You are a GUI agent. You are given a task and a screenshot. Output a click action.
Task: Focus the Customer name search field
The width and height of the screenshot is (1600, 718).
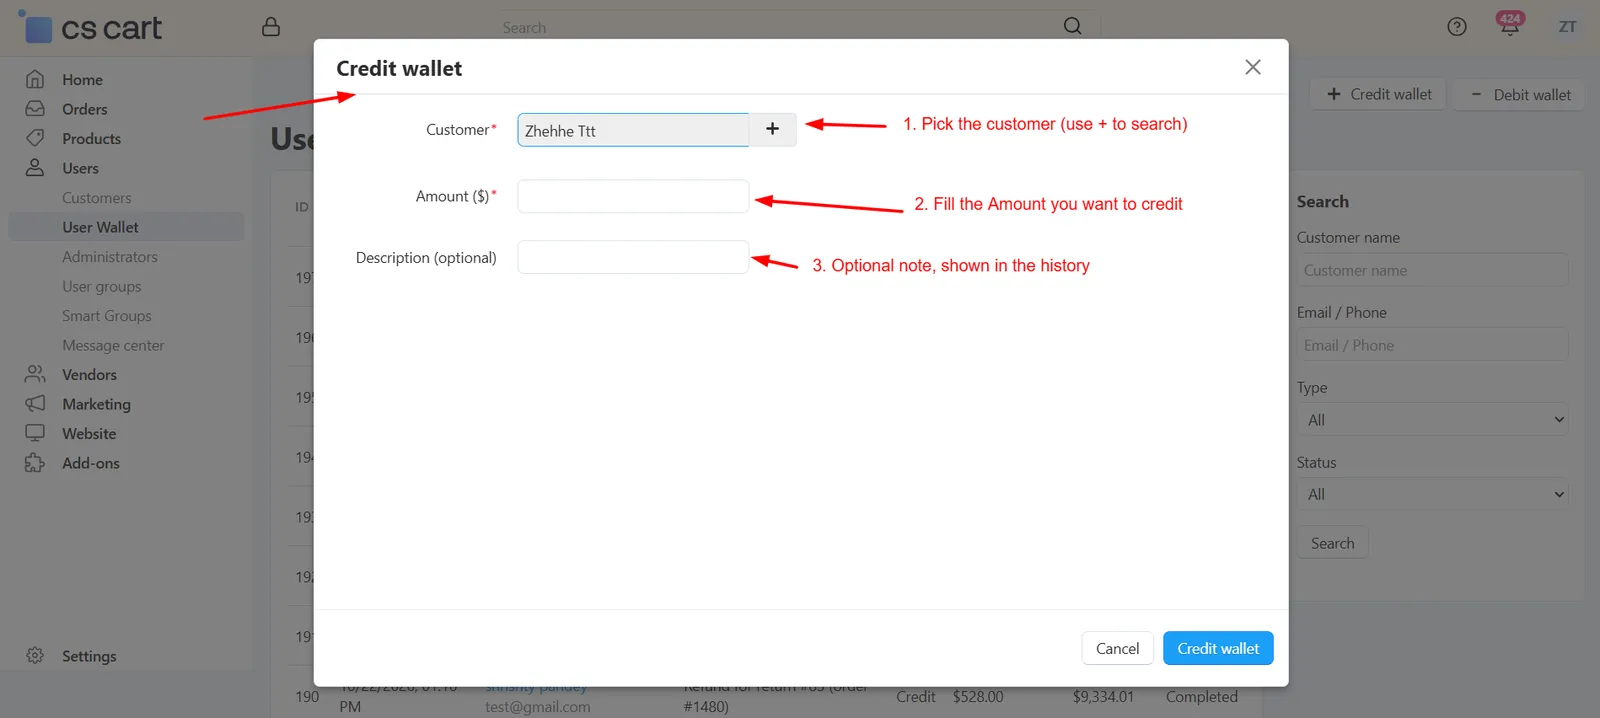coord(1432,270)
